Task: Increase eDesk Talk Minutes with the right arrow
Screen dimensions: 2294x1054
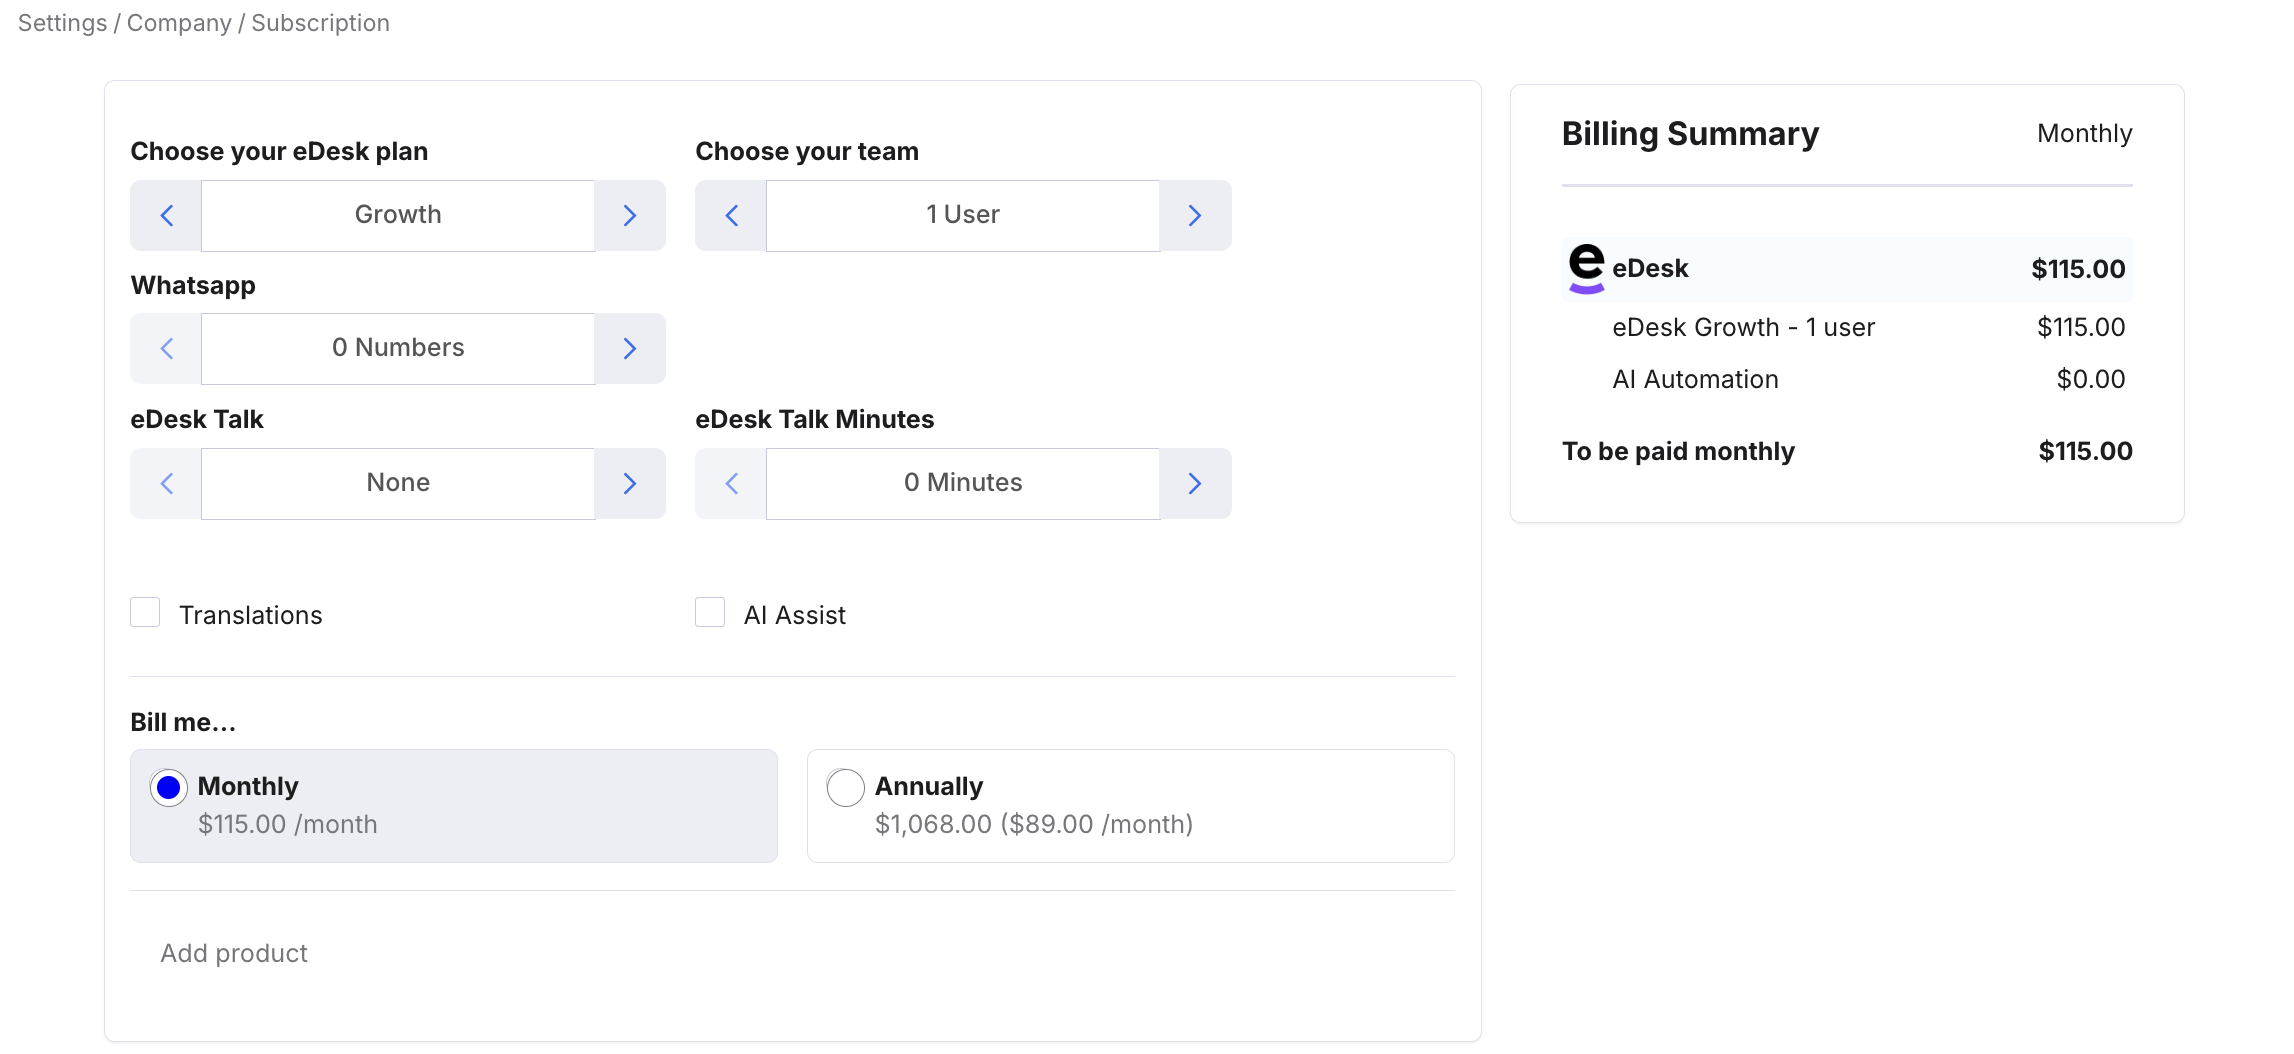Action: point(1196,483)
